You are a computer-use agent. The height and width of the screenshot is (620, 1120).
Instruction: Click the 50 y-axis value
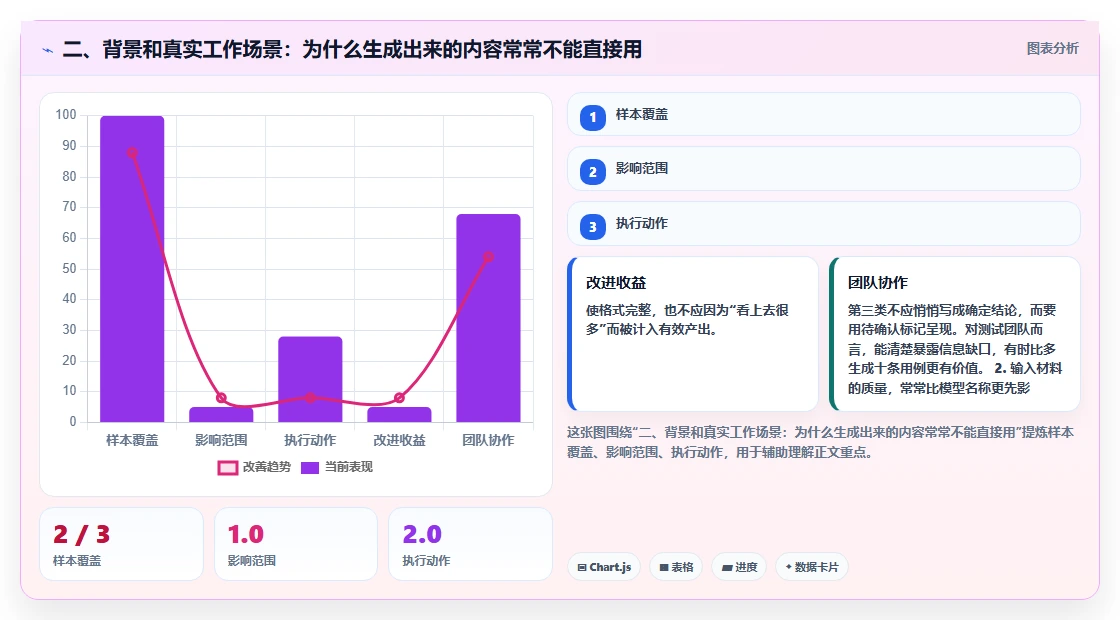(69, 269)
